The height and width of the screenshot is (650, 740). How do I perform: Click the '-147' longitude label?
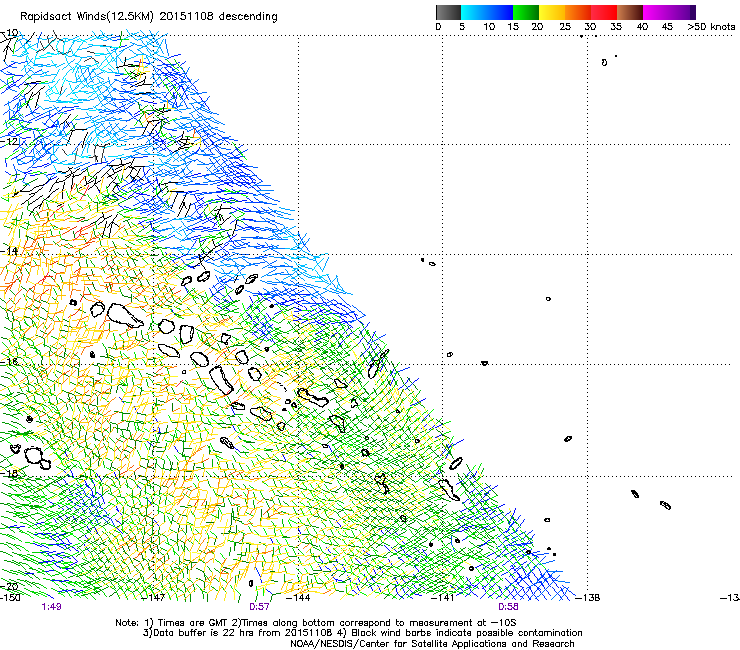click(154, 598)
